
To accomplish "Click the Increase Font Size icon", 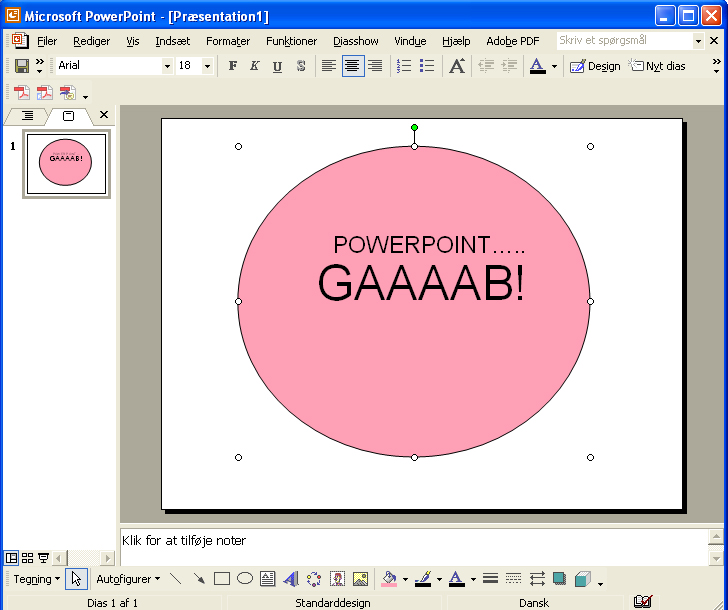I will click(457, 66).
